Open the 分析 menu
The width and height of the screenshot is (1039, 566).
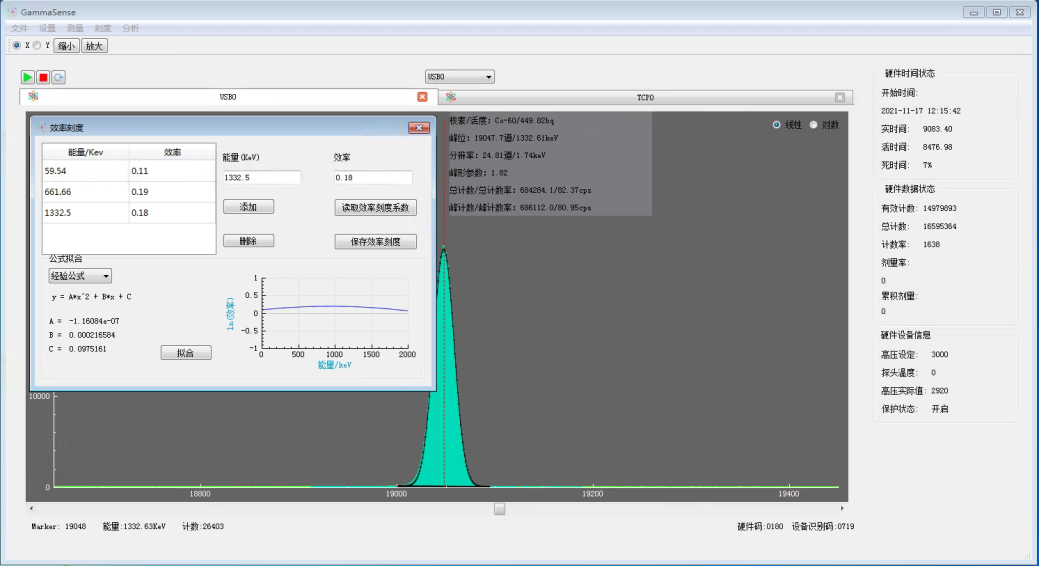130,28
